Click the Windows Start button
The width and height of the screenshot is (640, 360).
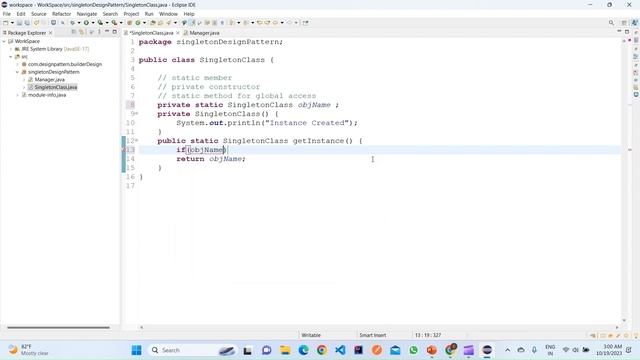click(136, 350)
